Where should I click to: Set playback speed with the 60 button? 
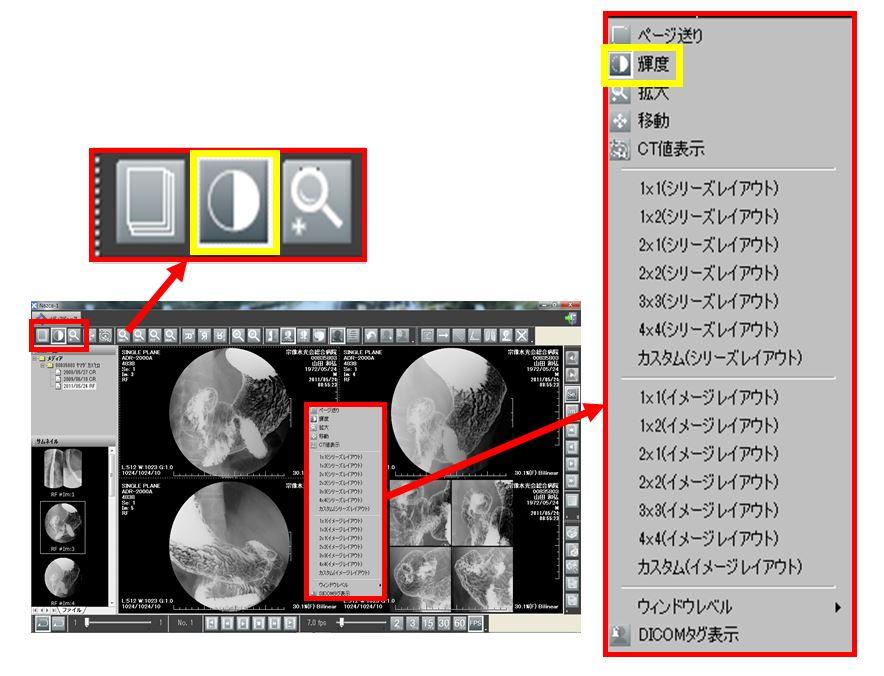(459, 623)
